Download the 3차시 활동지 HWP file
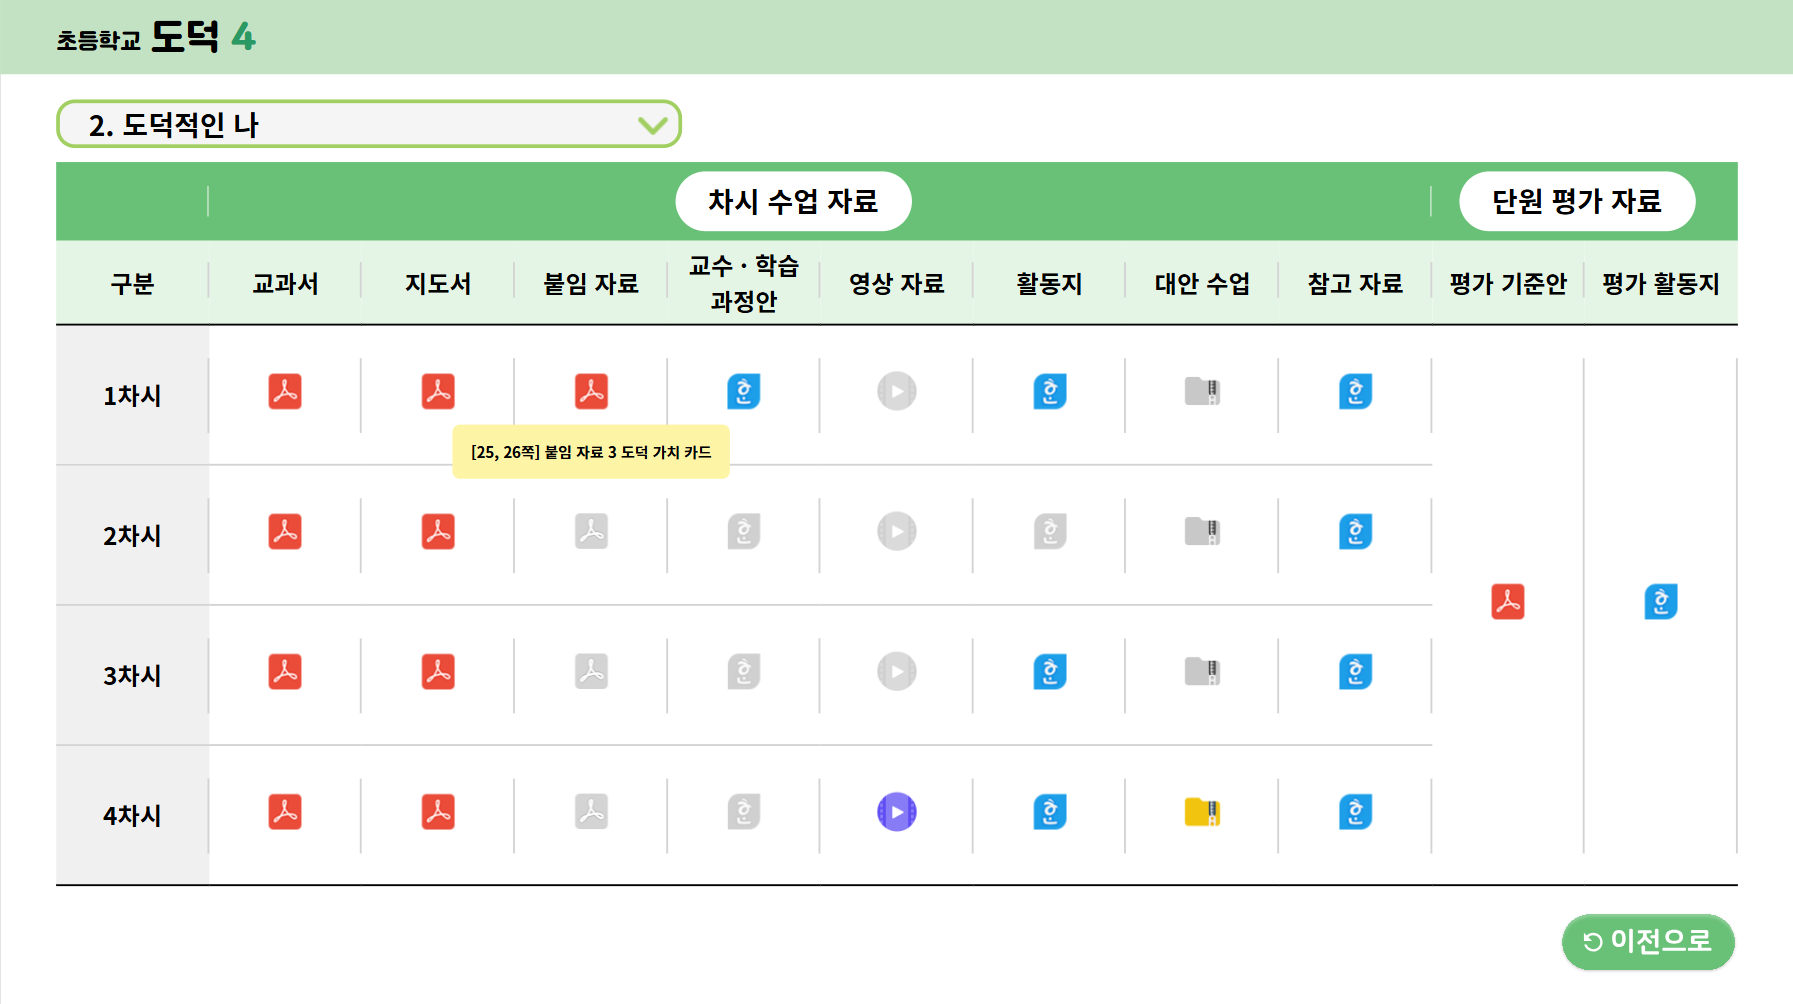The height and width of the screenshot is (1004, 1793). (1049, 672)
